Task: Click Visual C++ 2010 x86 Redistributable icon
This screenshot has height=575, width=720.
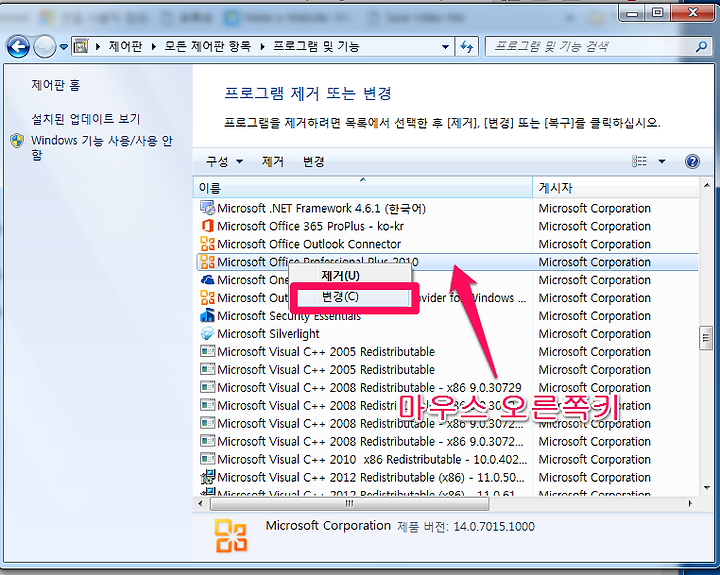Action: [x=208, y=459]
